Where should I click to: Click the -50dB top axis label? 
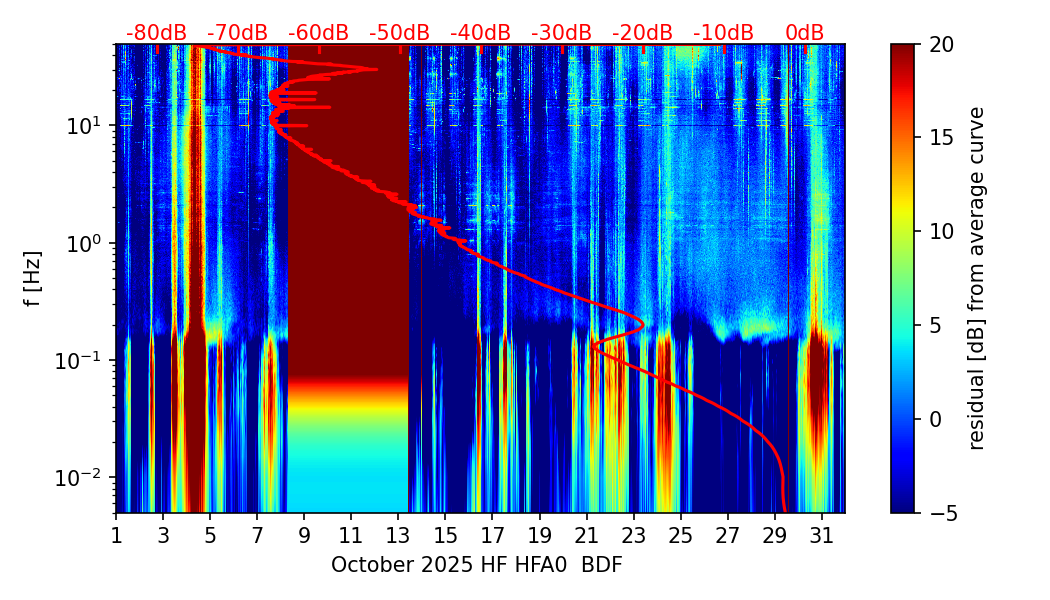pos(399,33)
